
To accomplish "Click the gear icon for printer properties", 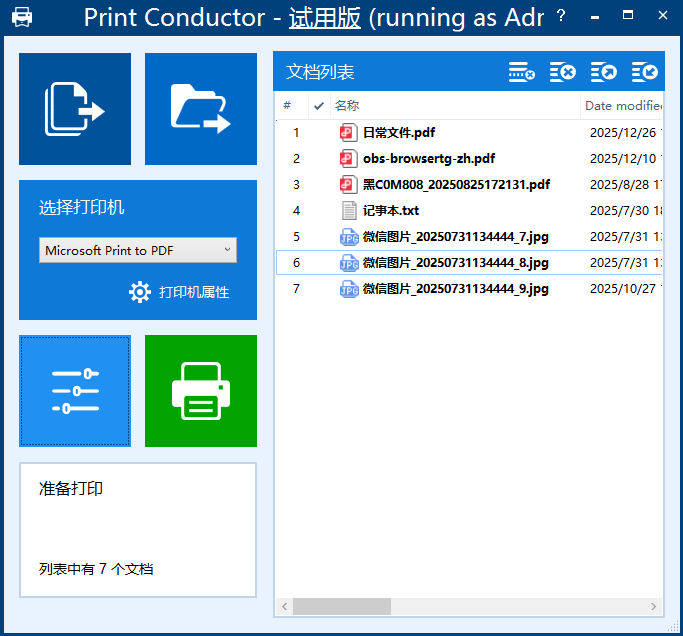I will point(140,292).
